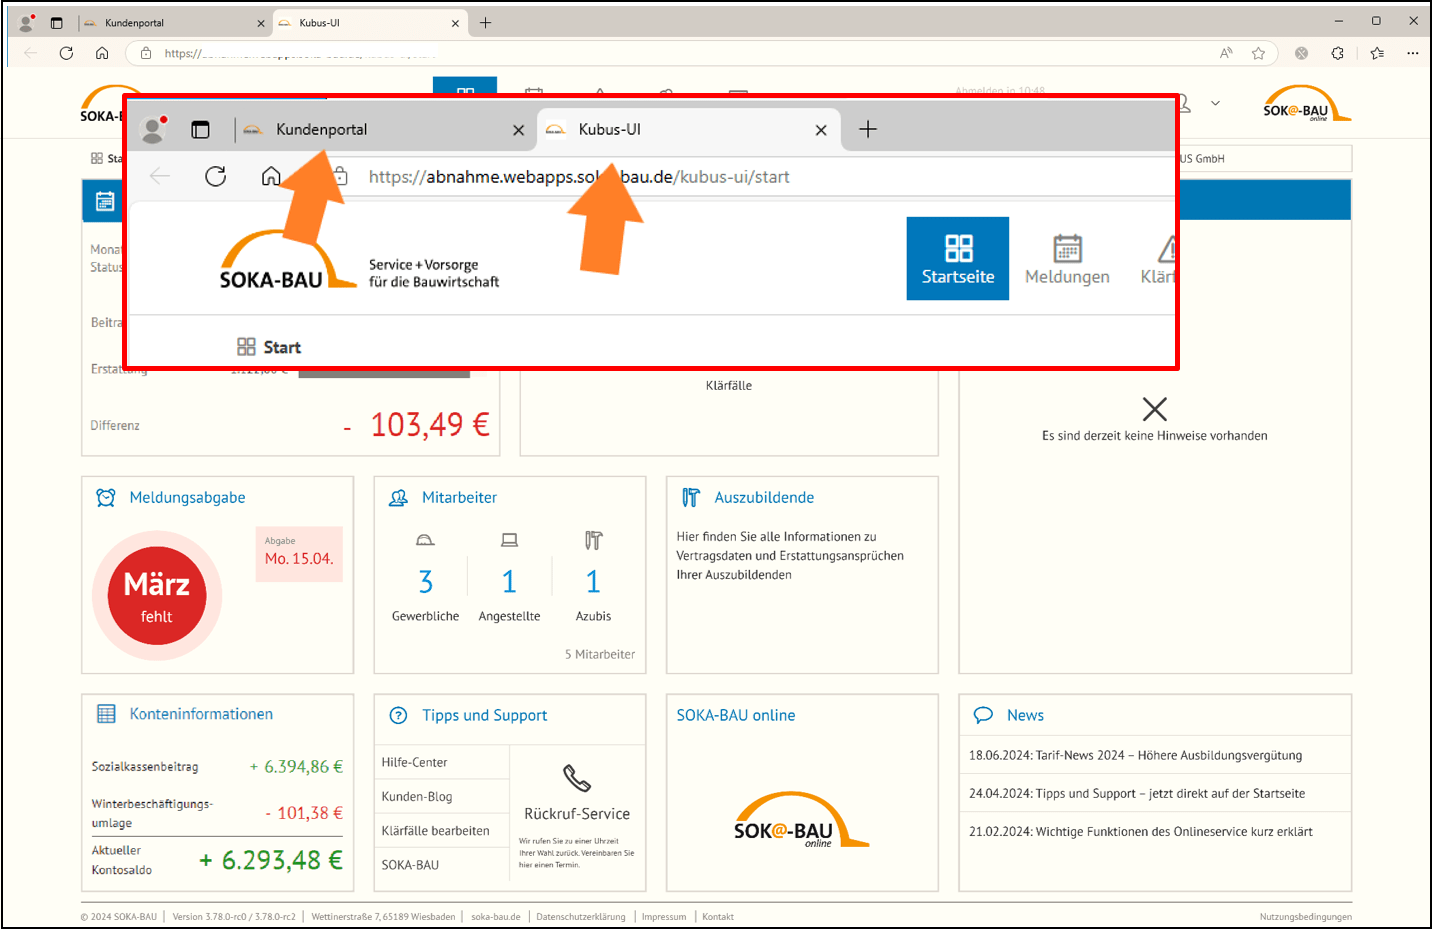Select the Angestellte laptop icon

coord(509,539)
